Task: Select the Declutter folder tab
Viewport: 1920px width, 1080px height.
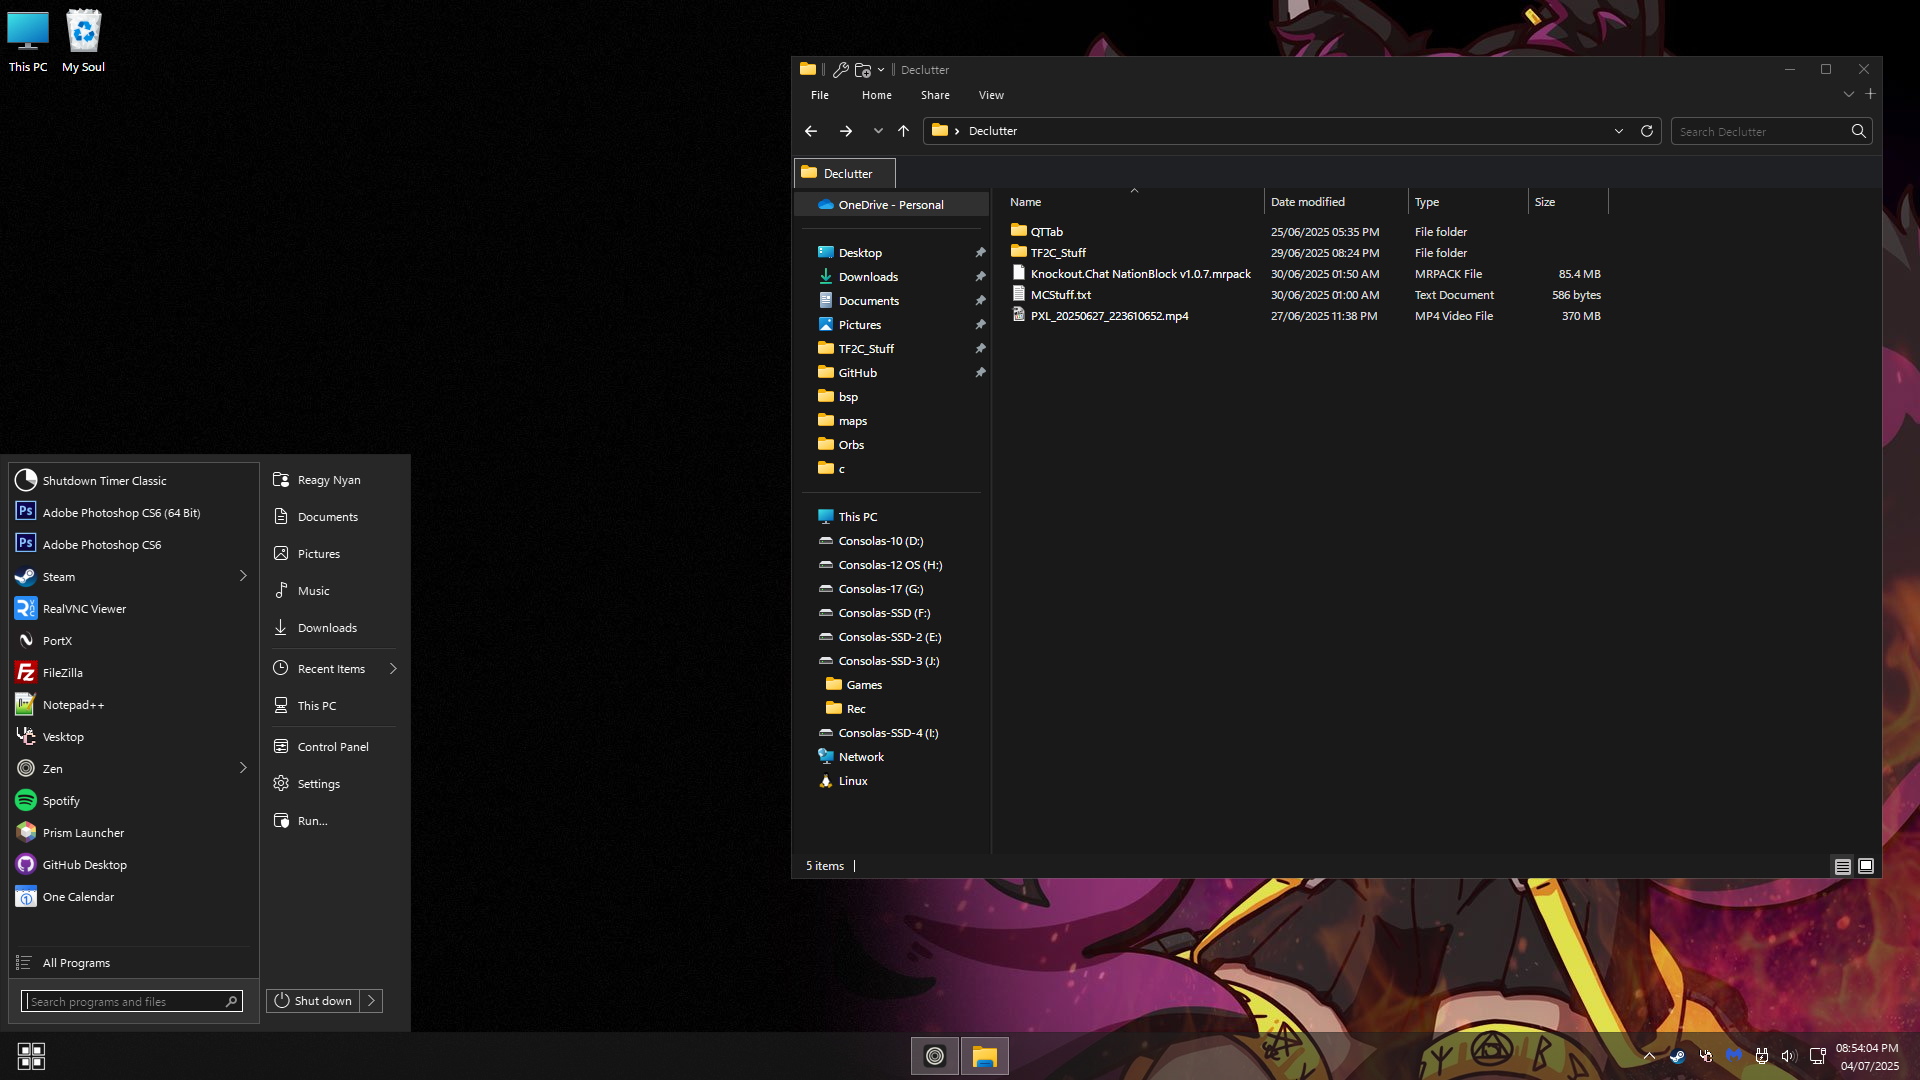Action: pos(845,173)
